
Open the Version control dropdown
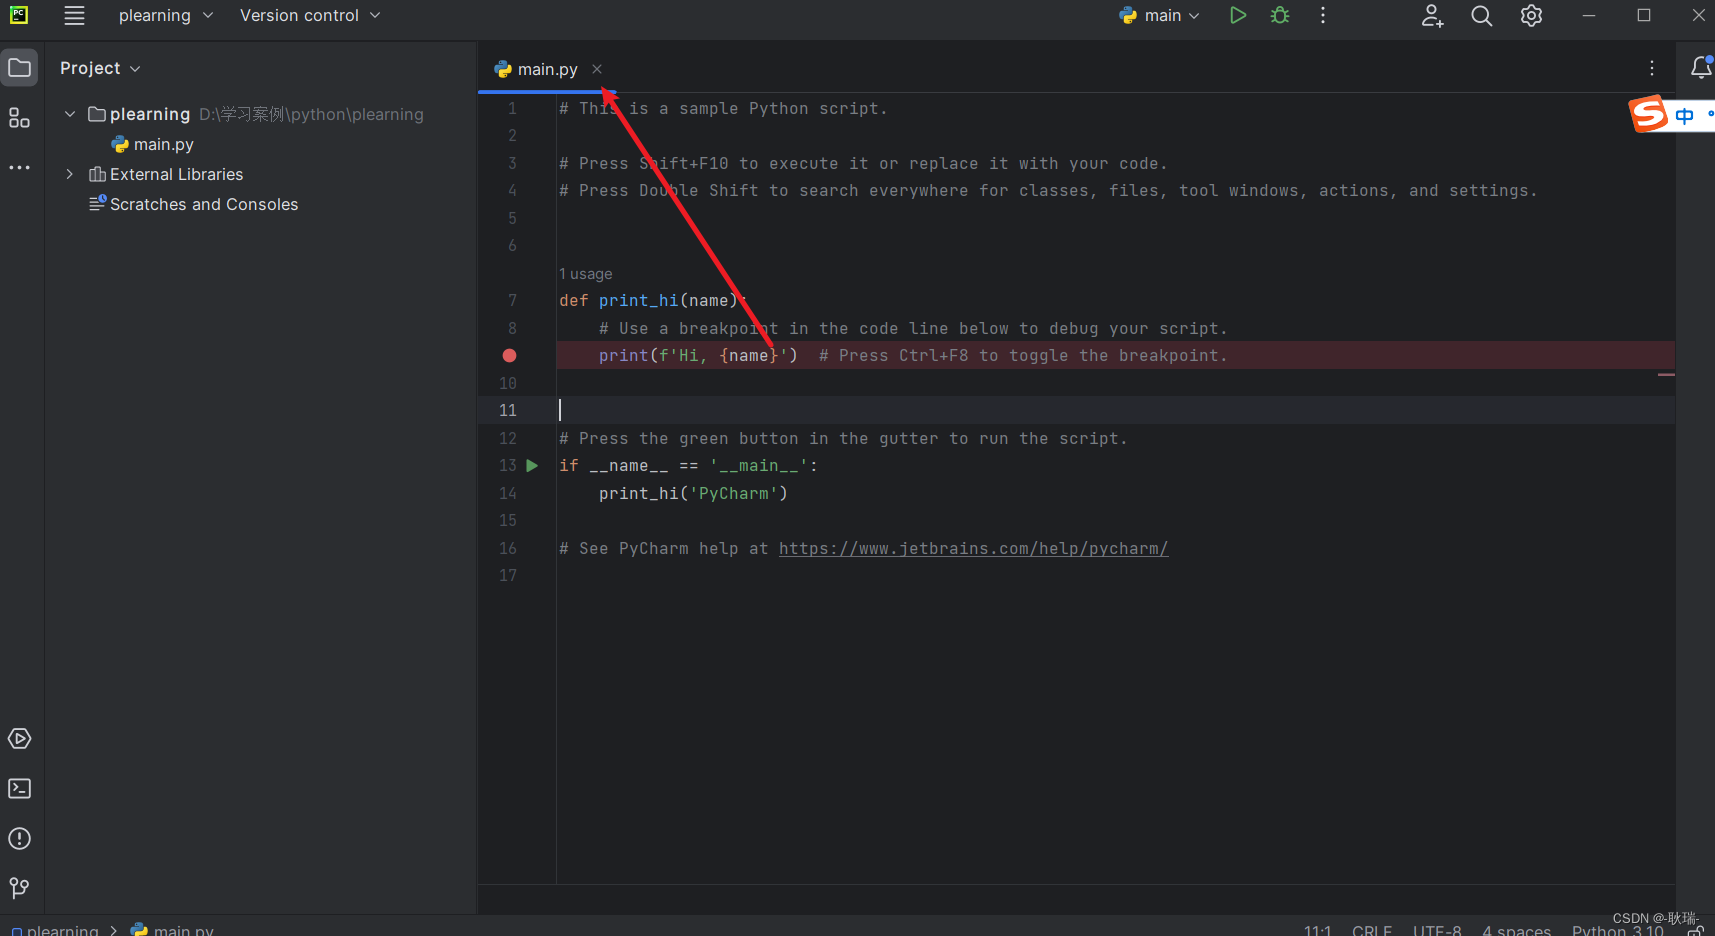310,15
